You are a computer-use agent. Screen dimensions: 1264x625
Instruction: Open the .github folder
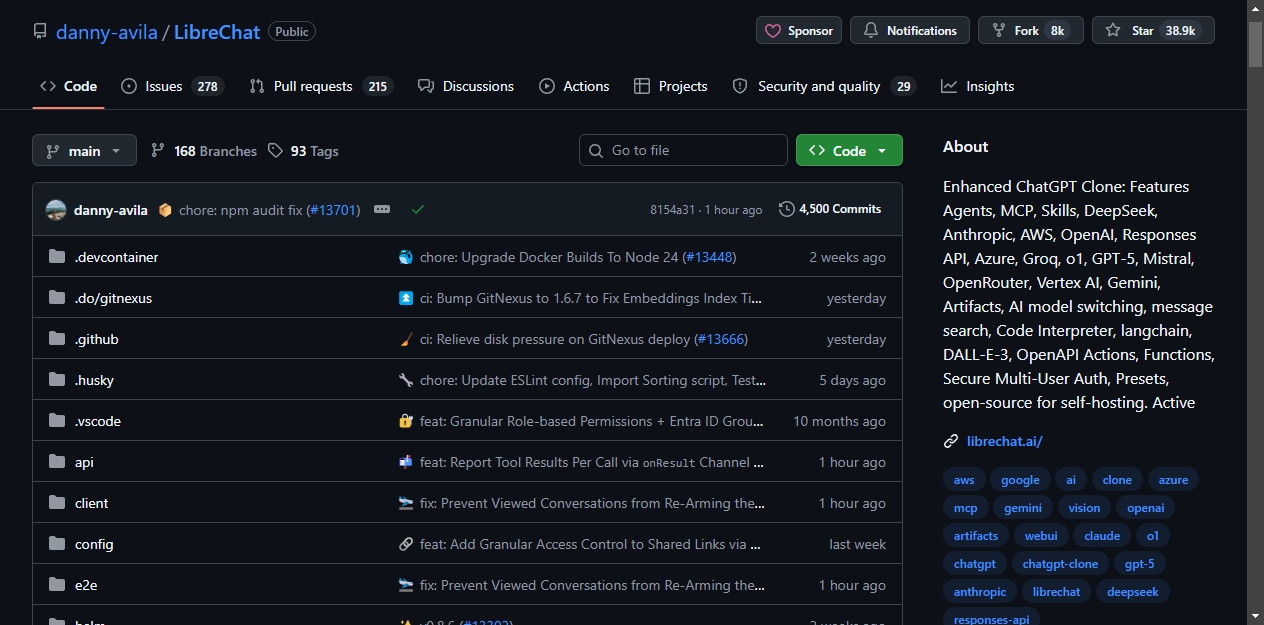pos(96,339)
